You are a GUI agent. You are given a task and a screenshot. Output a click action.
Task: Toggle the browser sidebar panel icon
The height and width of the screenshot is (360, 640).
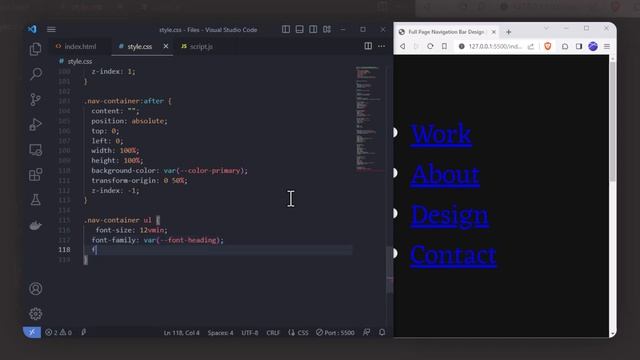coord(579,47)
